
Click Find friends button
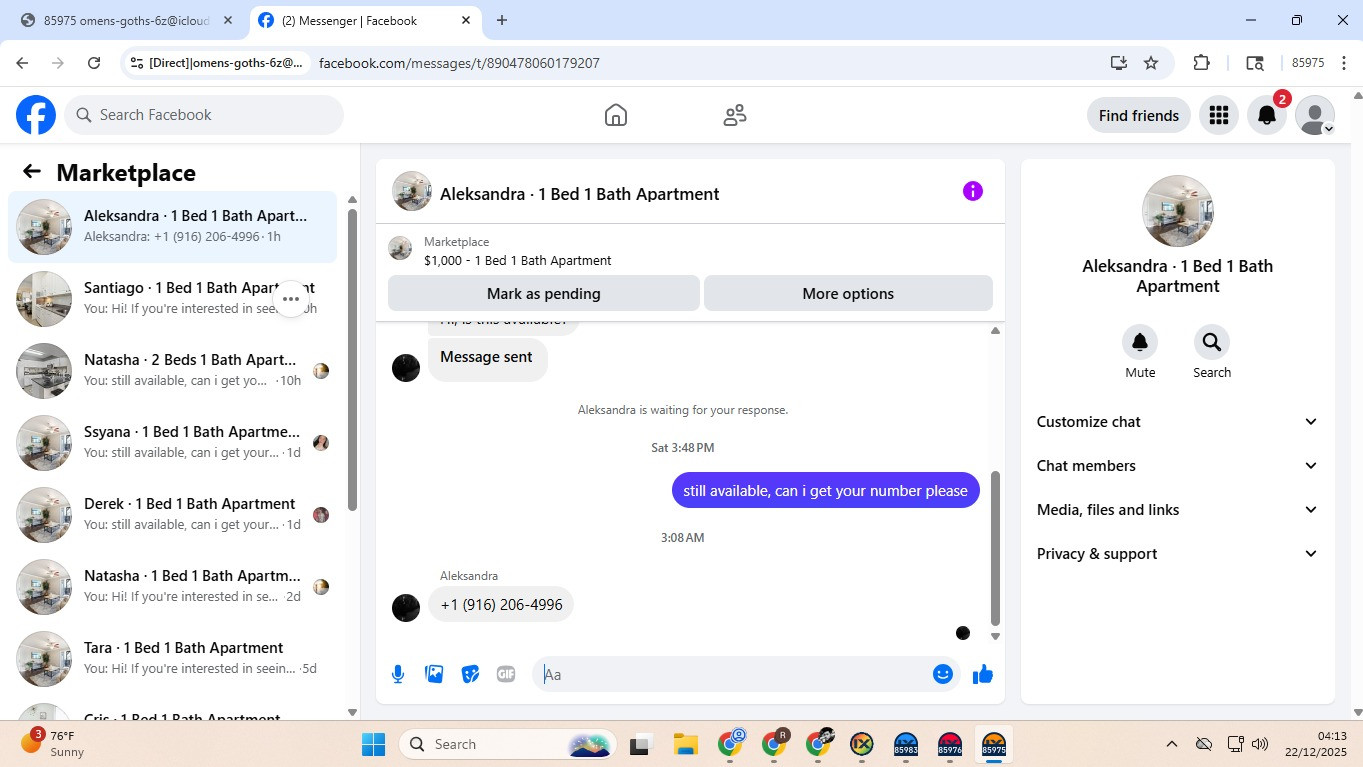coord(1139,115)
